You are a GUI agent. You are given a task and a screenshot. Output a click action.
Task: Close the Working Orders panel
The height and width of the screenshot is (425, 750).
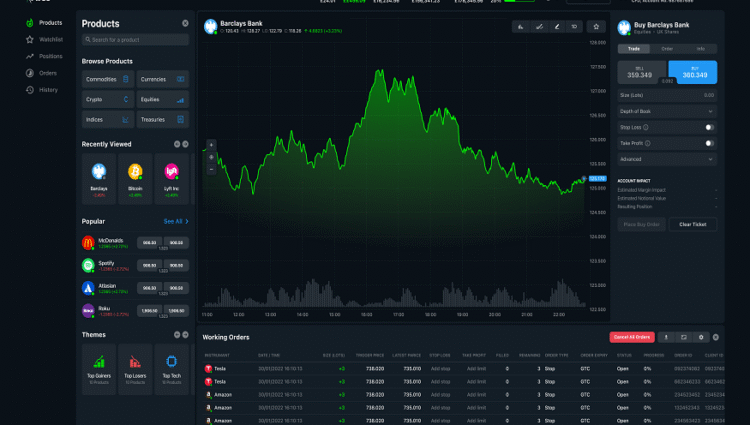click(716, 337)
